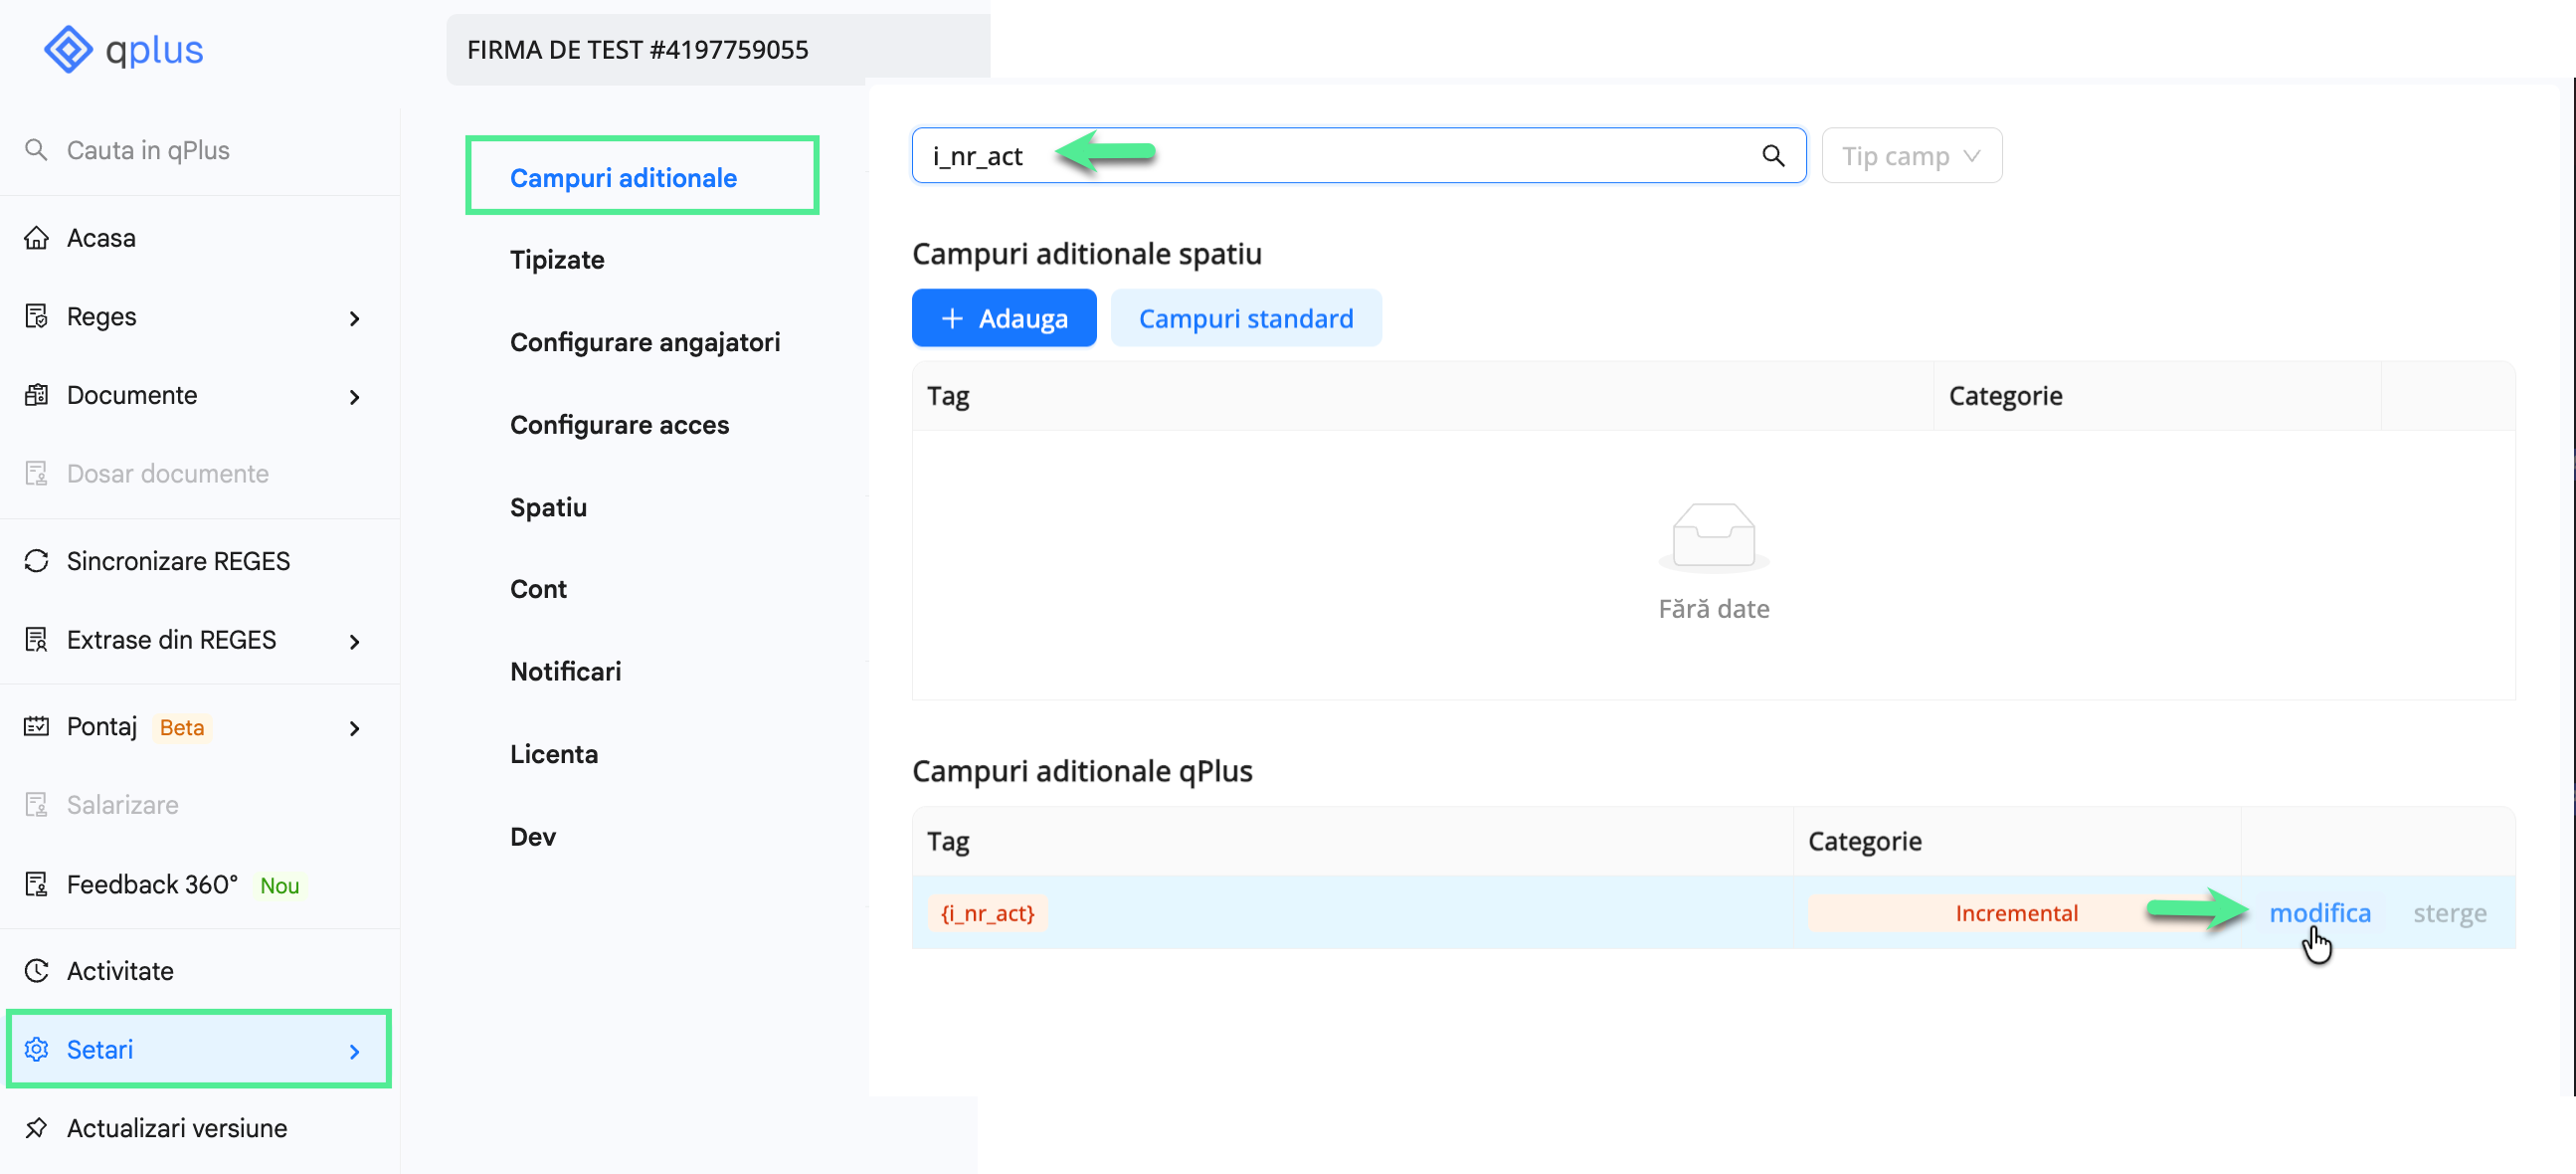Click the qplus logo icon
The height and width of the screenshot is (1174, 2576).
68,48
